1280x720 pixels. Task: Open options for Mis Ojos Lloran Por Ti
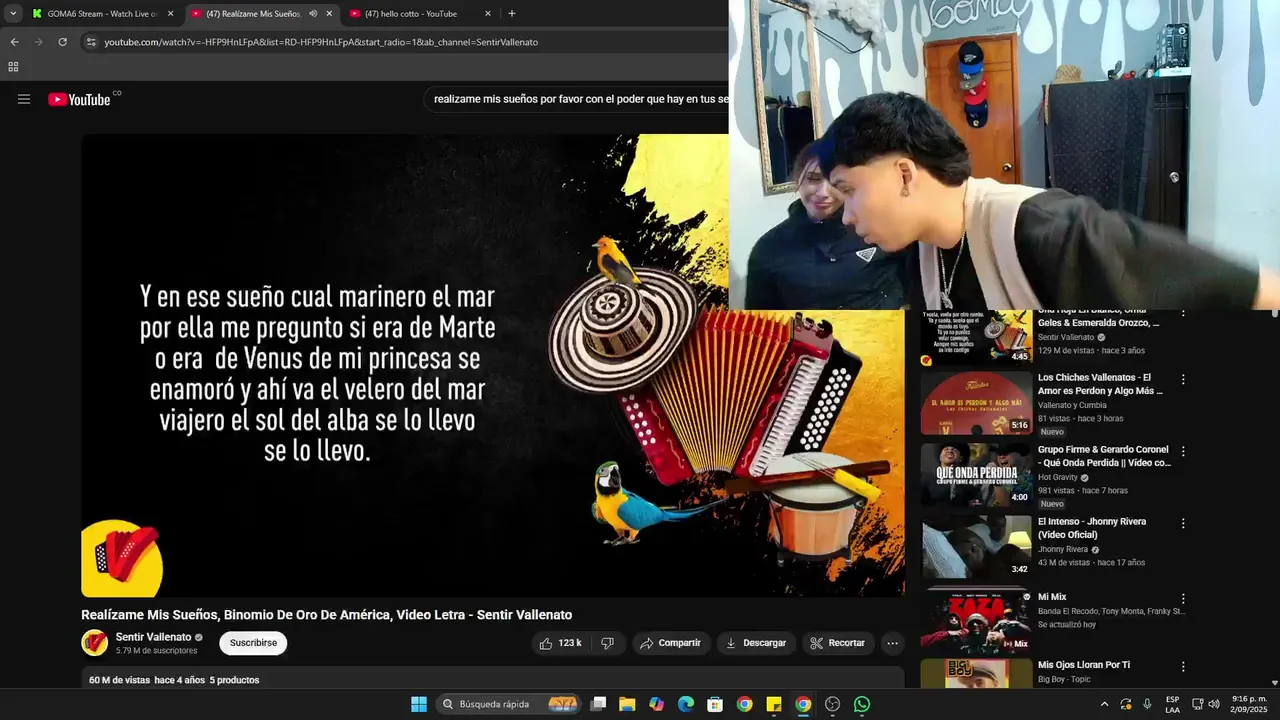[1183, 667]
